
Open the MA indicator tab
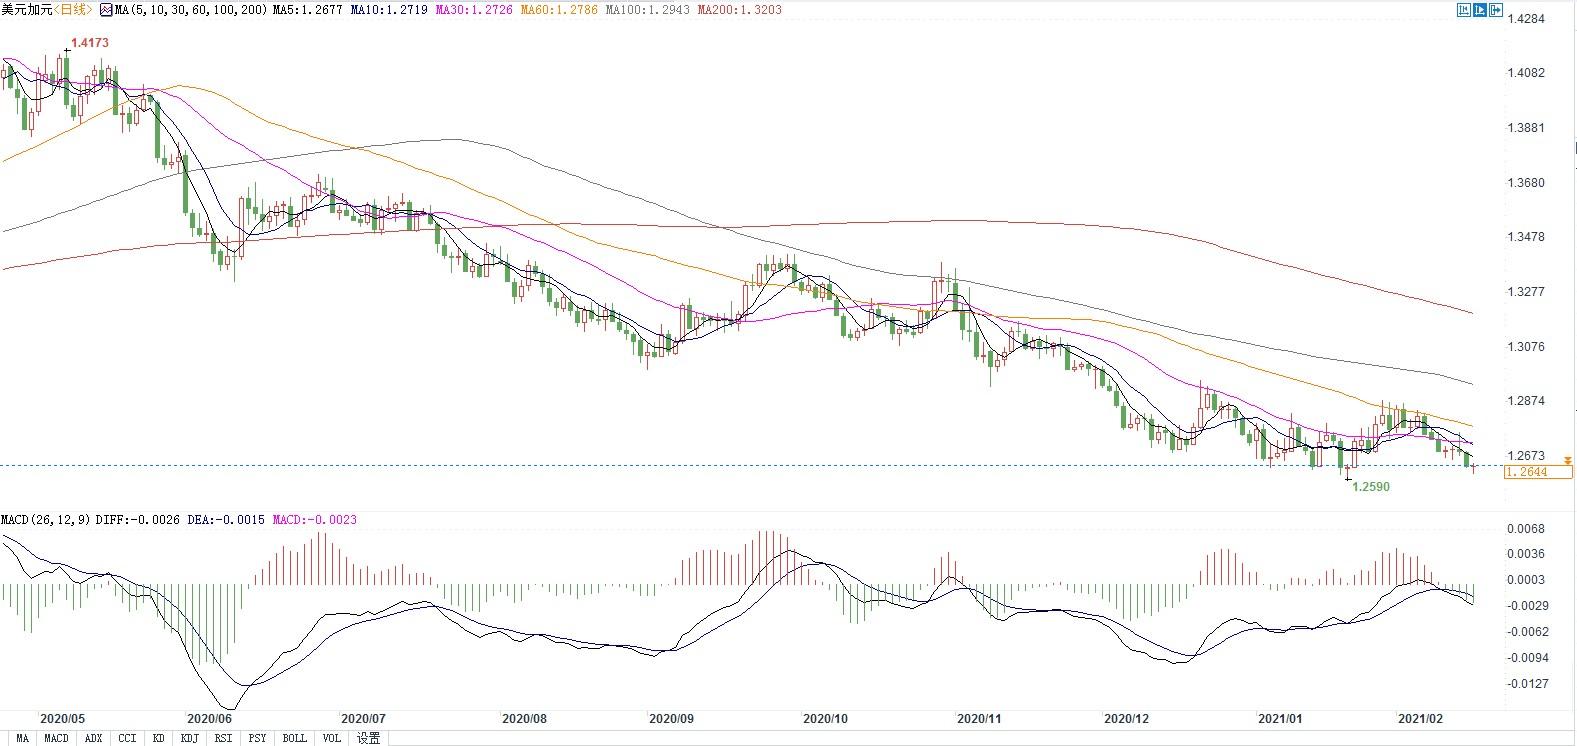(x=22, y=738)
